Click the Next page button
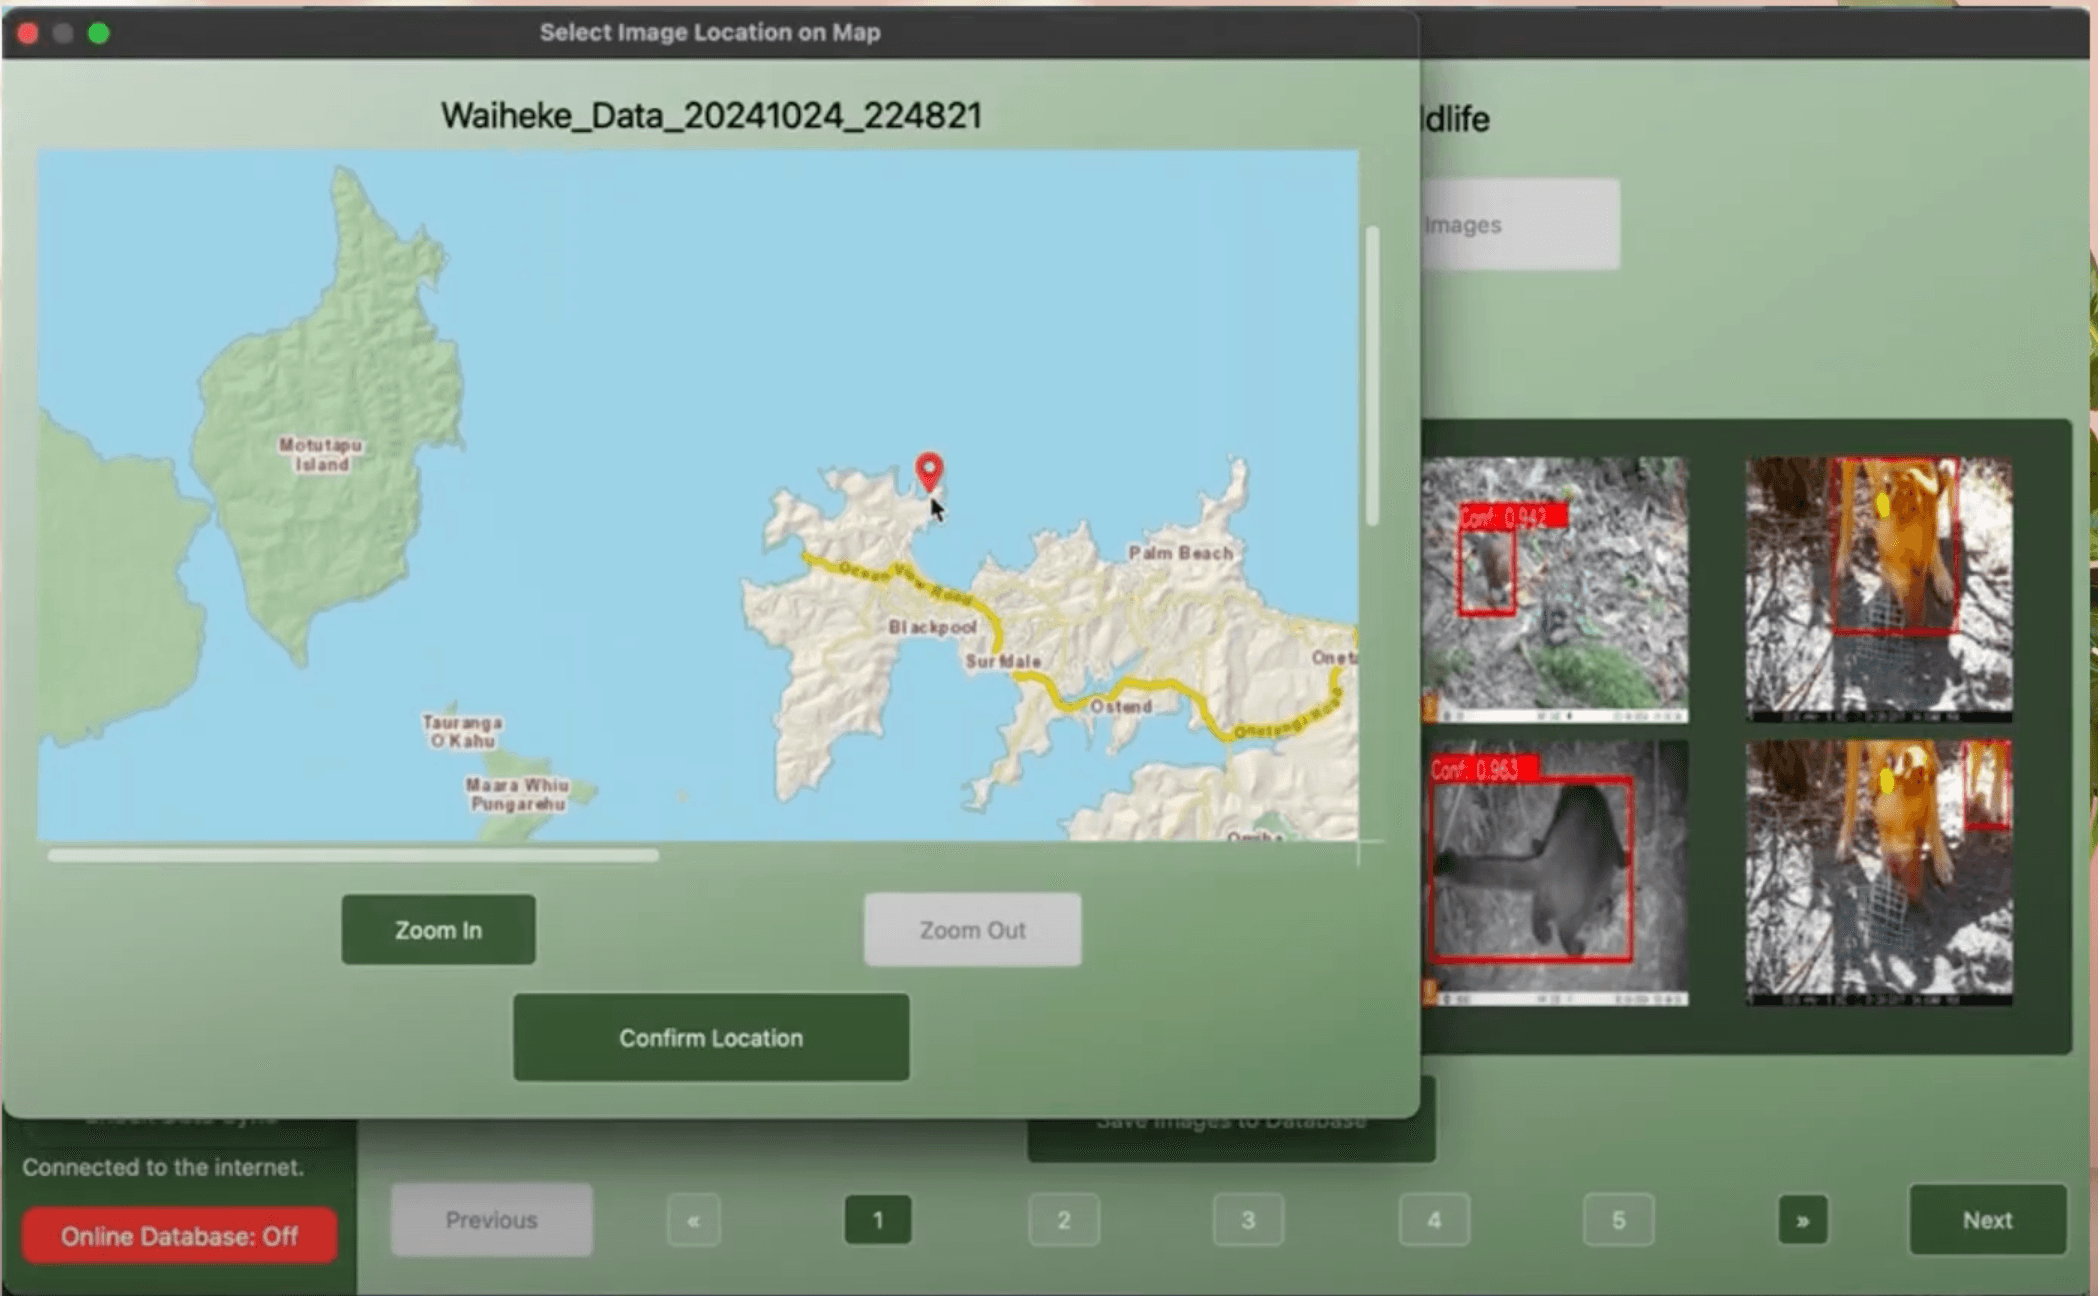This screenshot has width=2098, height=1296. tap(1987, 1220)
